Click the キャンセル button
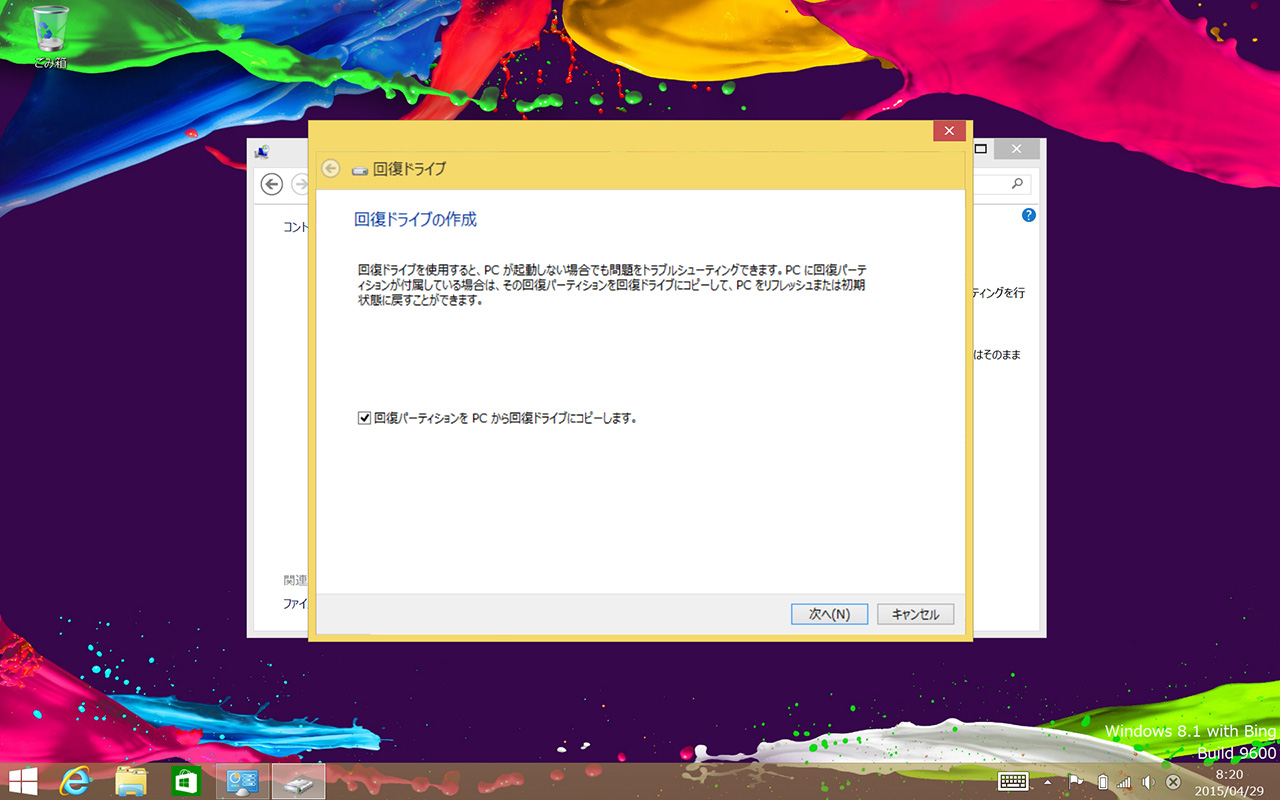This screenshot has width=1280, height=800. point(915,614)
